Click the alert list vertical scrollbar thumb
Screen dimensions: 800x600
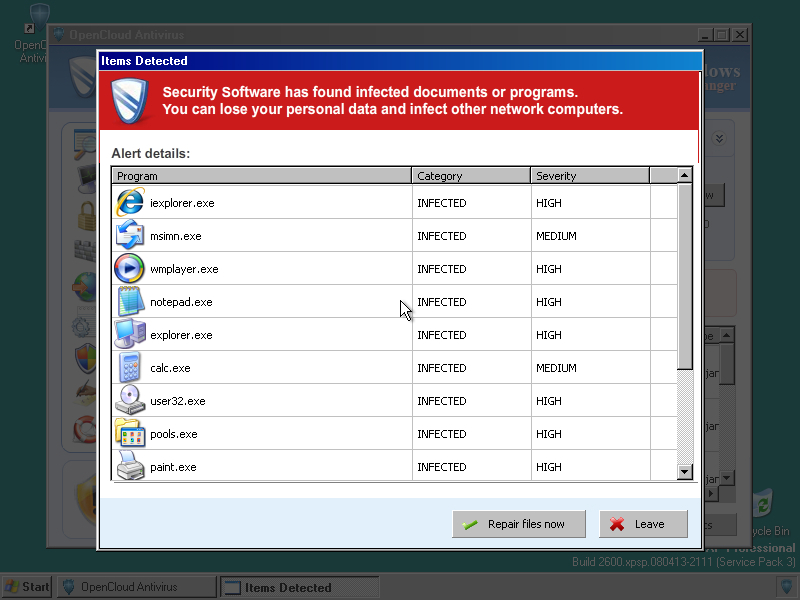(x=685, y=276)
